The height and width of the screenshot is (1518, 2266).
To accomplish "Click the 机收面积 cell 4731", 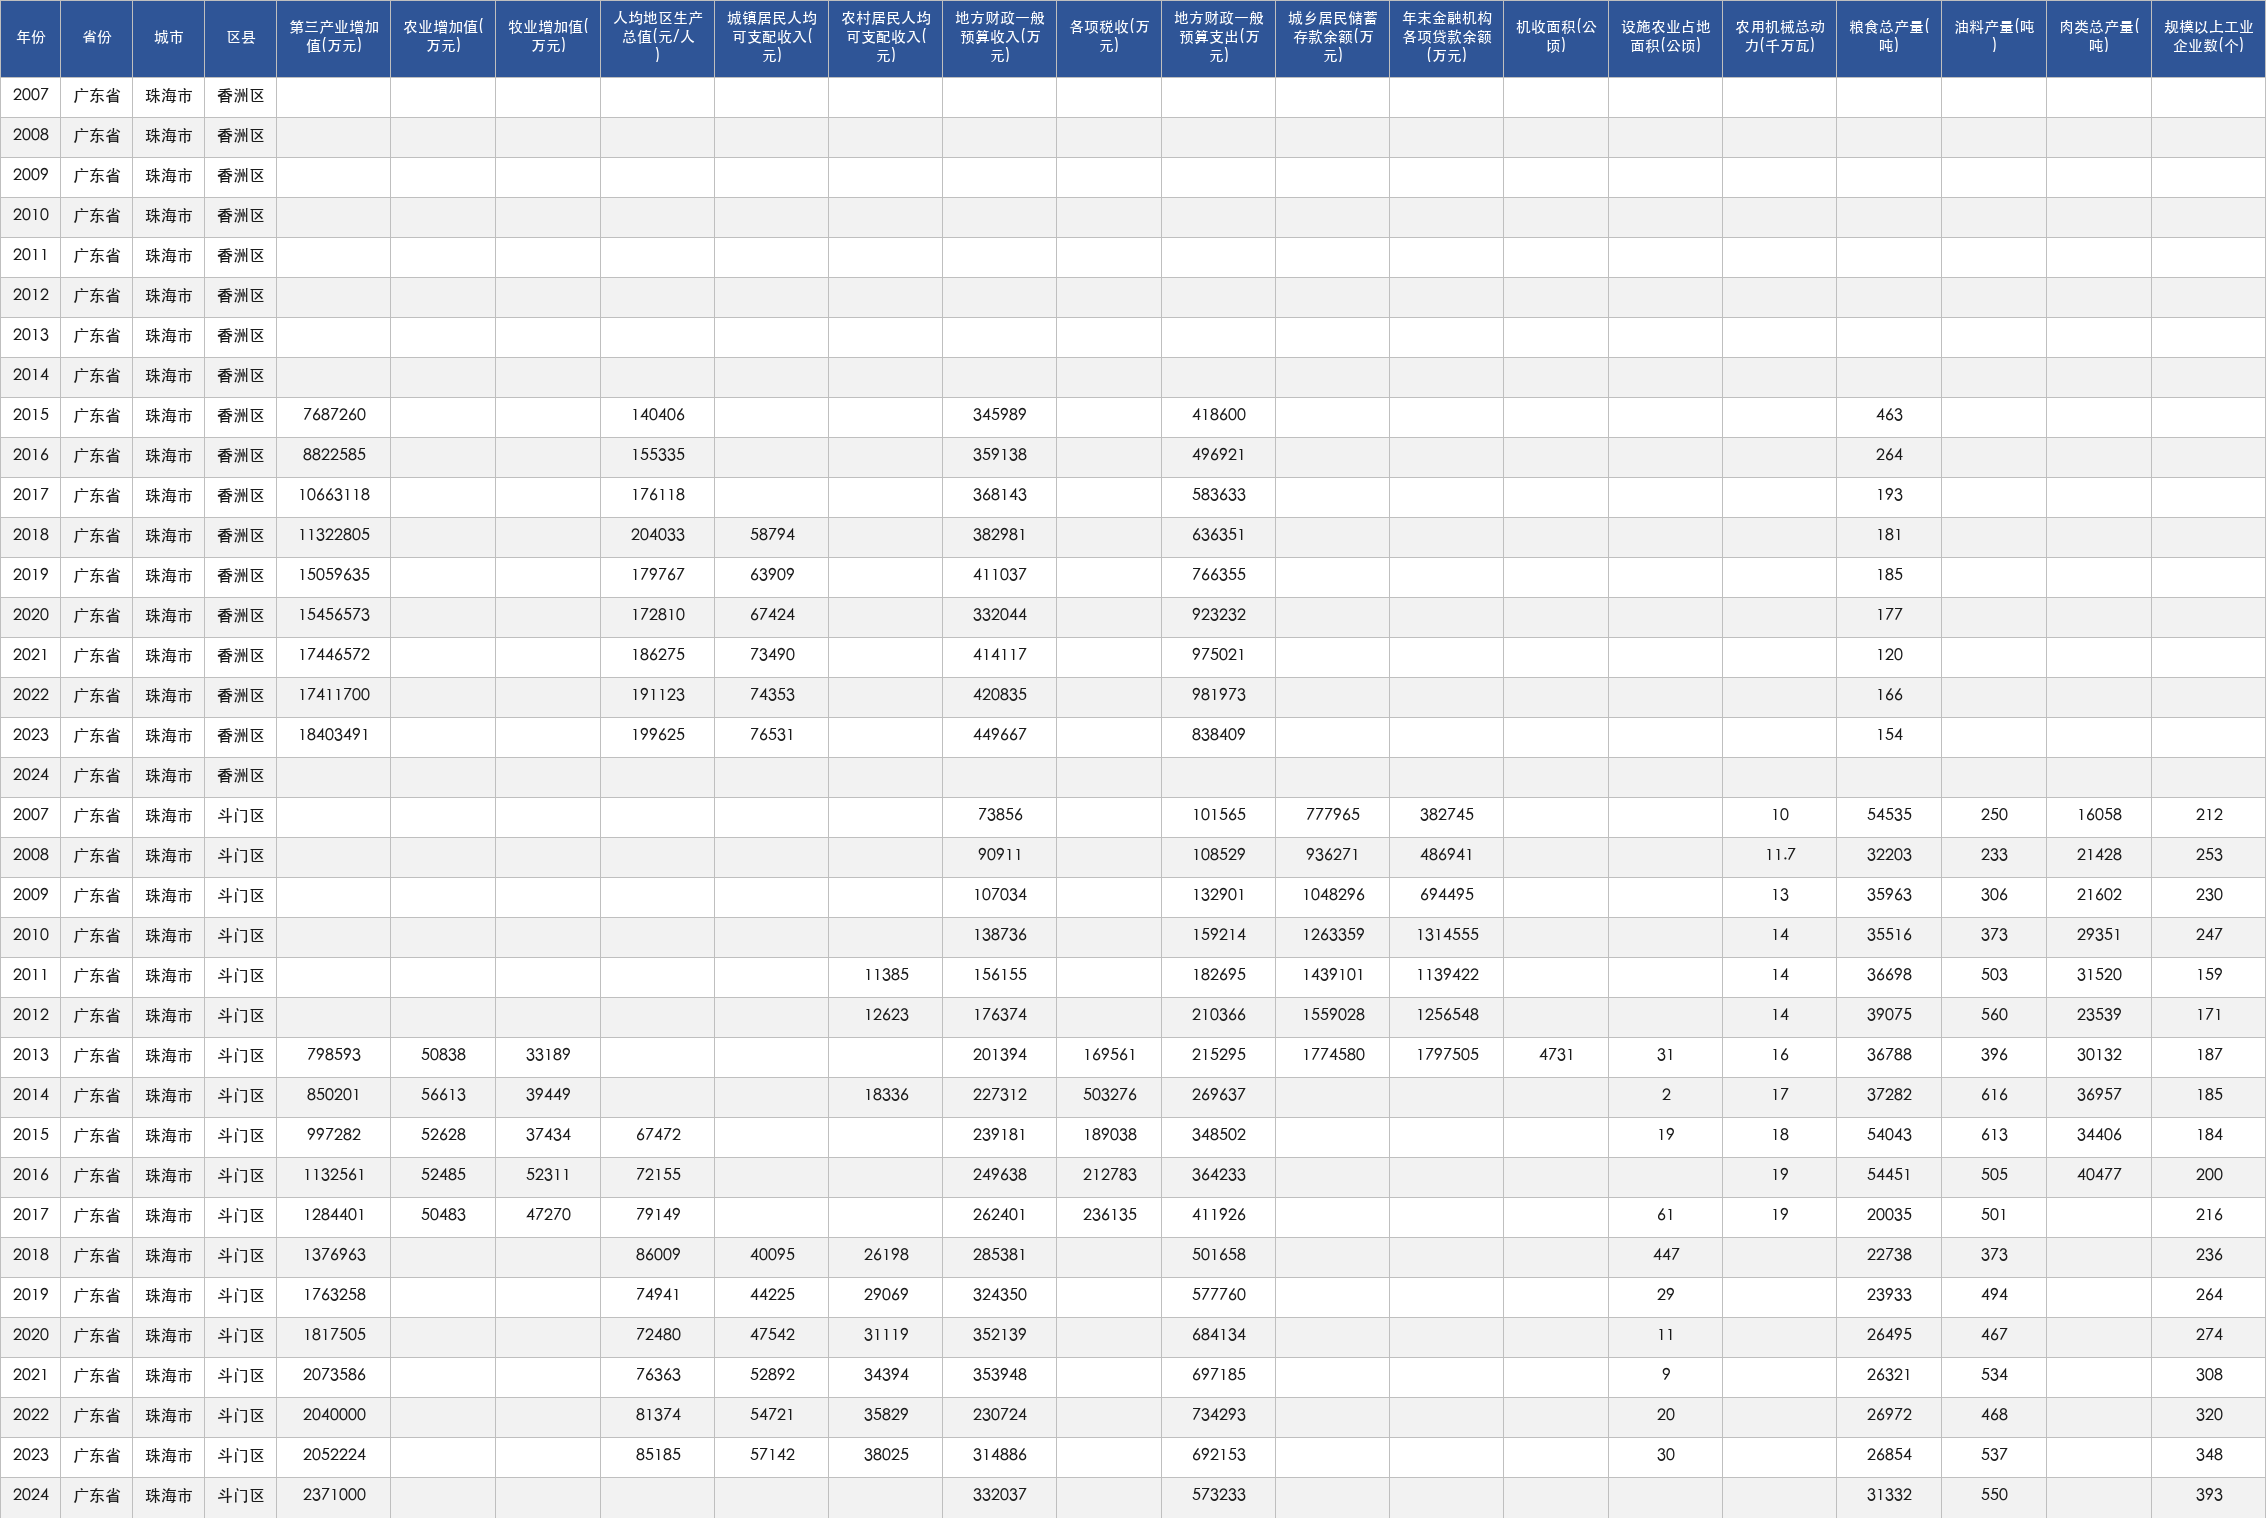I will click(1556, 1056).
